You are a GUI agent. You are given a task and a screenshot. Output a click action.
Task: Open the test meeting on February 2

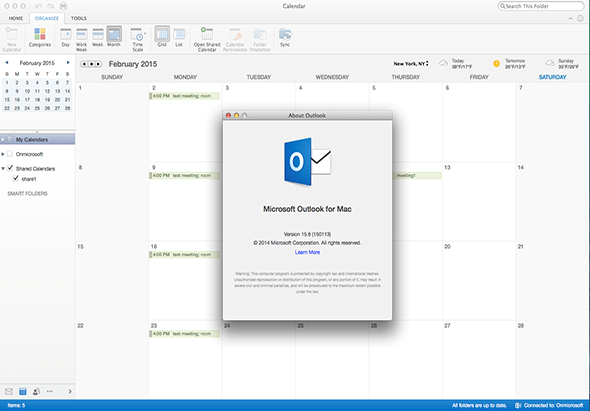click(184, 96)
